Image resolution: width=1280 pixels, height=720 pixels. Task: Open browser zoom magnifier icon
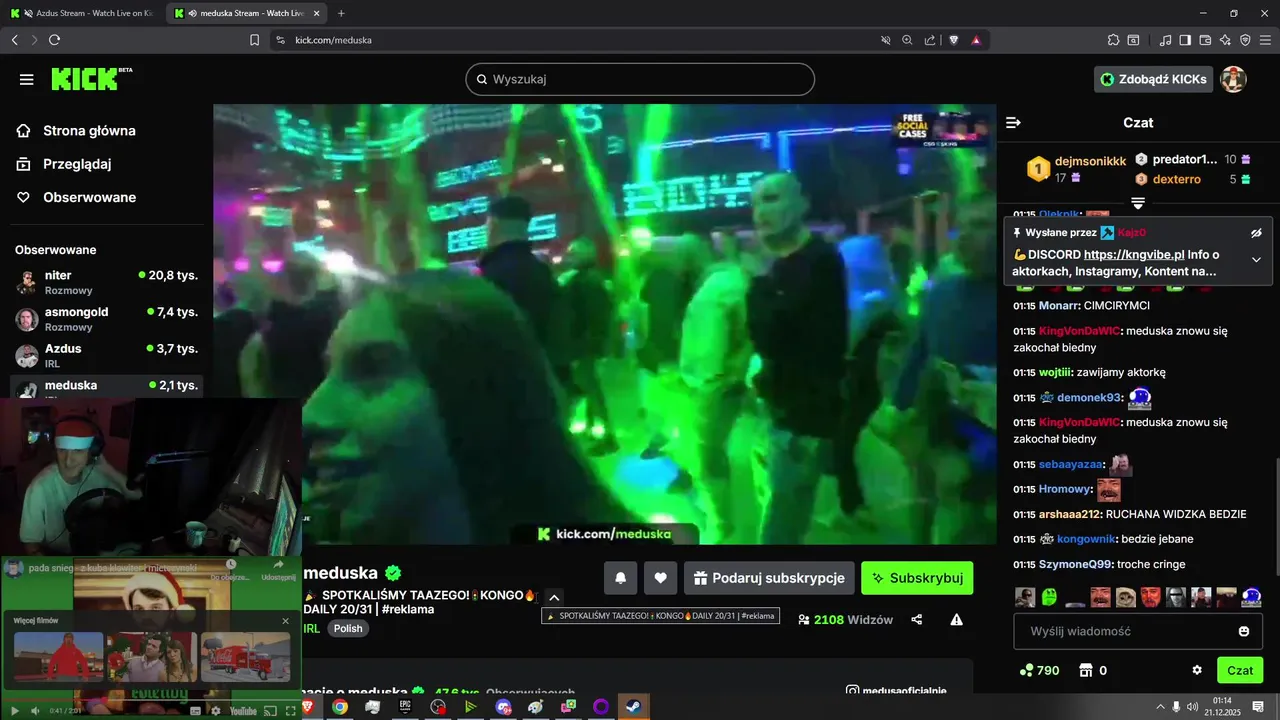pyautogui.click(x=908, y=40)
